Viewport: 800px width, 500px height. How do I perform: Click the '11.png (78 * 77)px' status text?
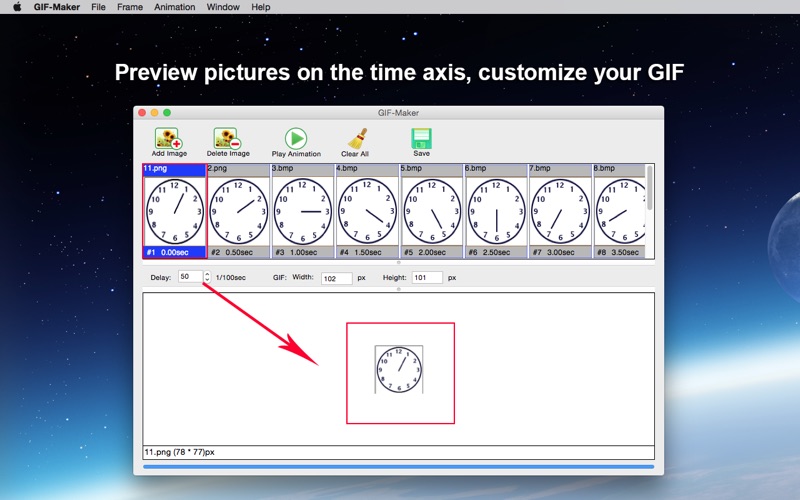180,452
